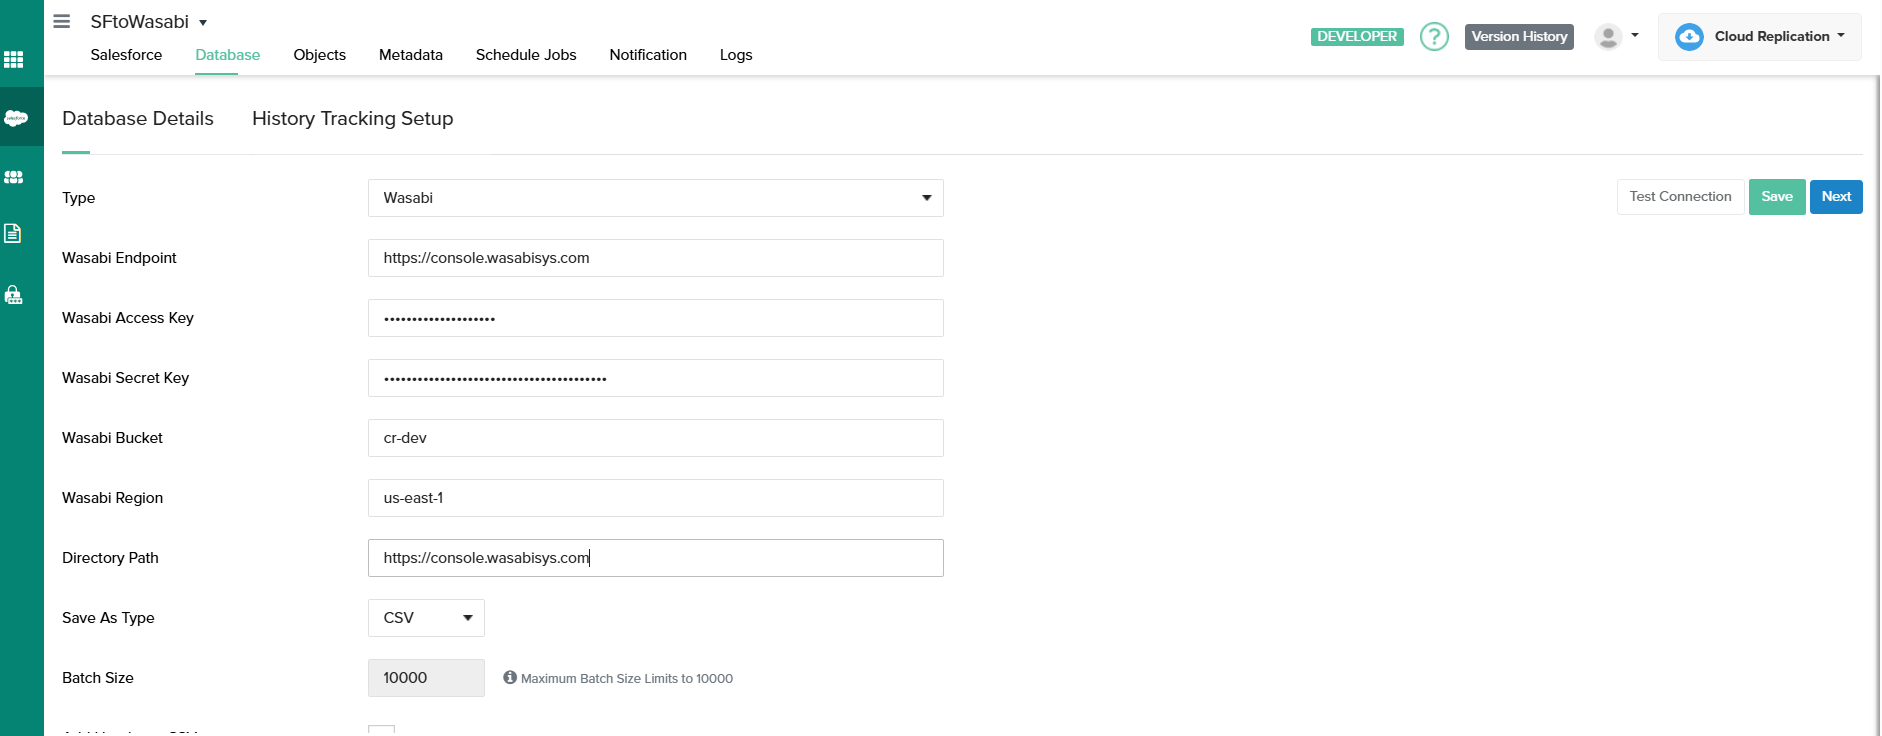Open the users group sidebar icon
The image size is (1882, 736).
click(x=14, y=177)
